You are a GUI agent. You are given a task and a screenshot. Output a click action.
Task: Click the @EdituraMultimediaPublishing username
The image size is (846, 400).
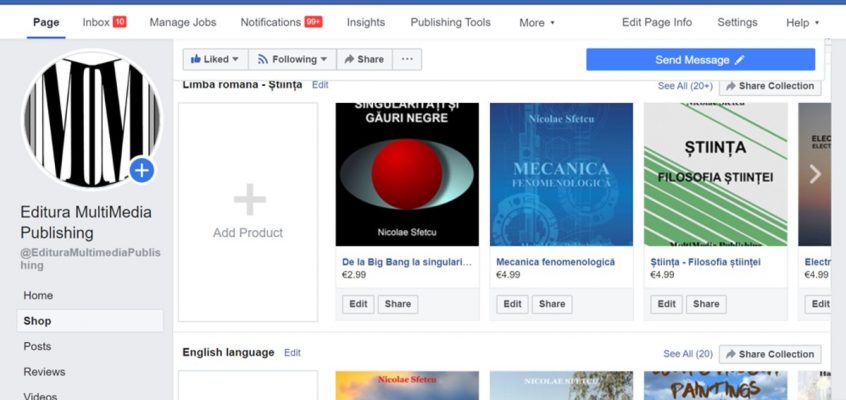90,259
